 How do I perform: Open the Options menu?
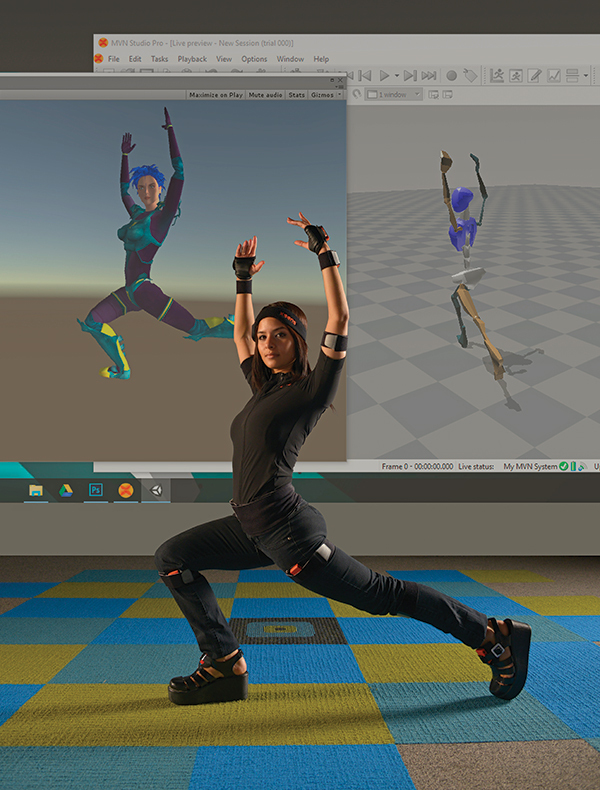[x=254, y=59]
